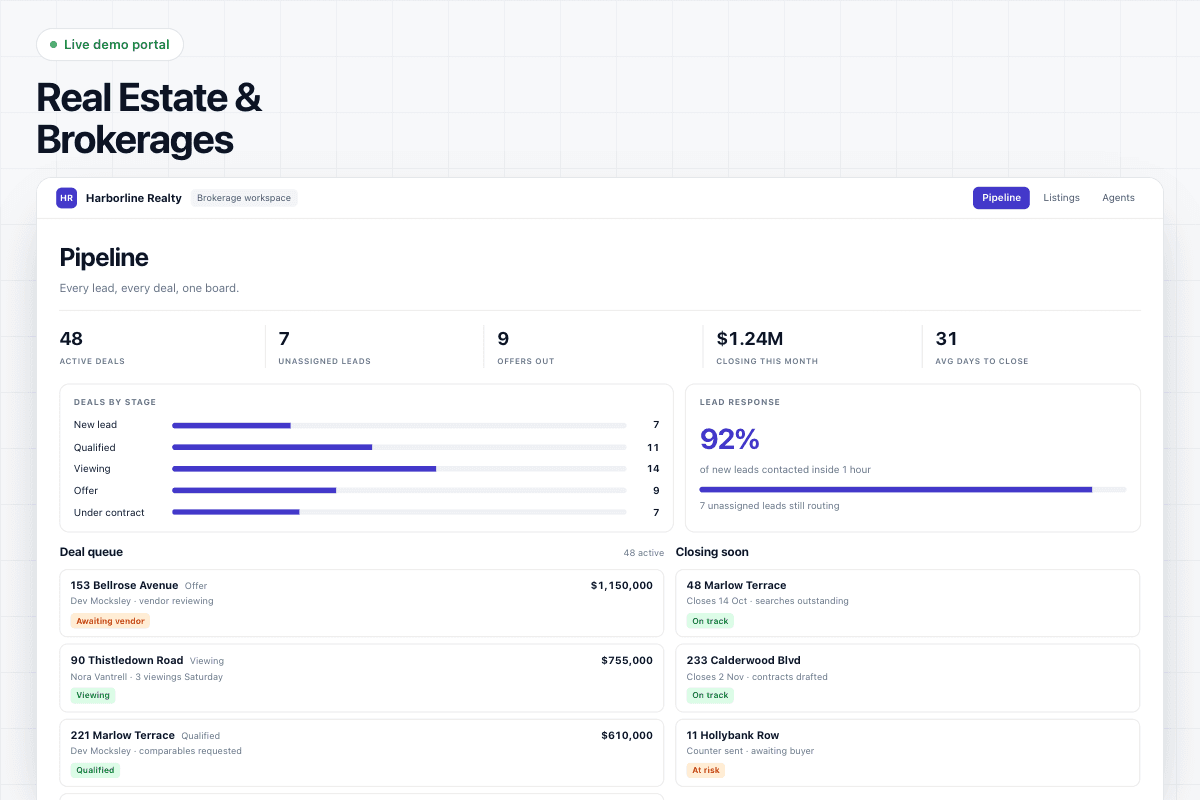This screenshot has height=800, width=1200.
Task: Open the 90 Thistledown Road deal card
Action: point(362,678)
